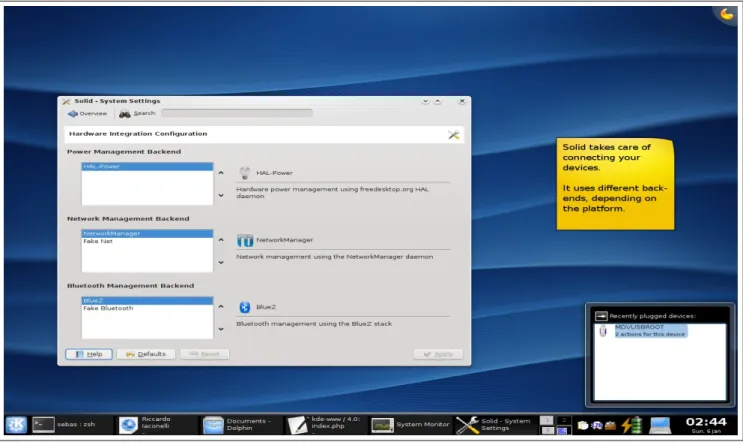Click the Overview back arrow icon
This screenshot has height=445, width=743.
click(72, 114)
